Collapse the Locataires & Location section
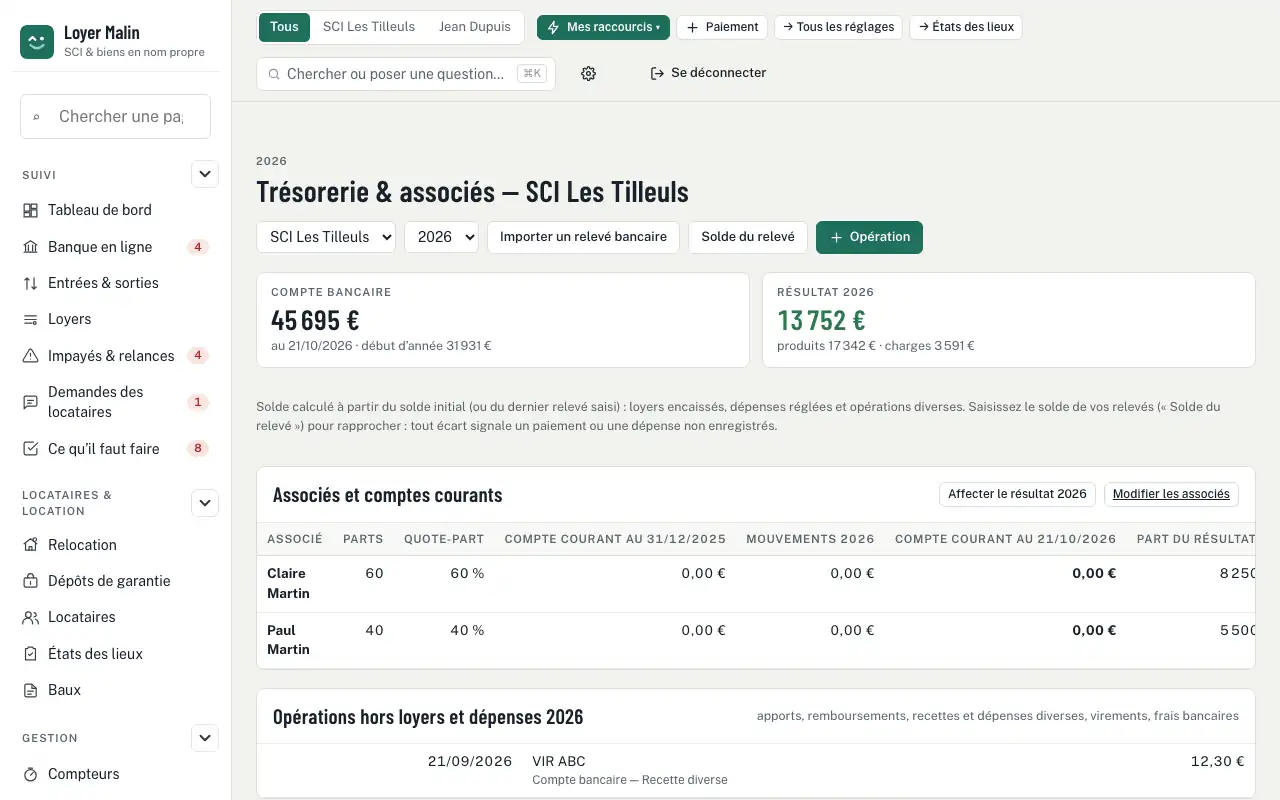The height and width of the screenshot is (800, 1280). [x=205, y=503]
